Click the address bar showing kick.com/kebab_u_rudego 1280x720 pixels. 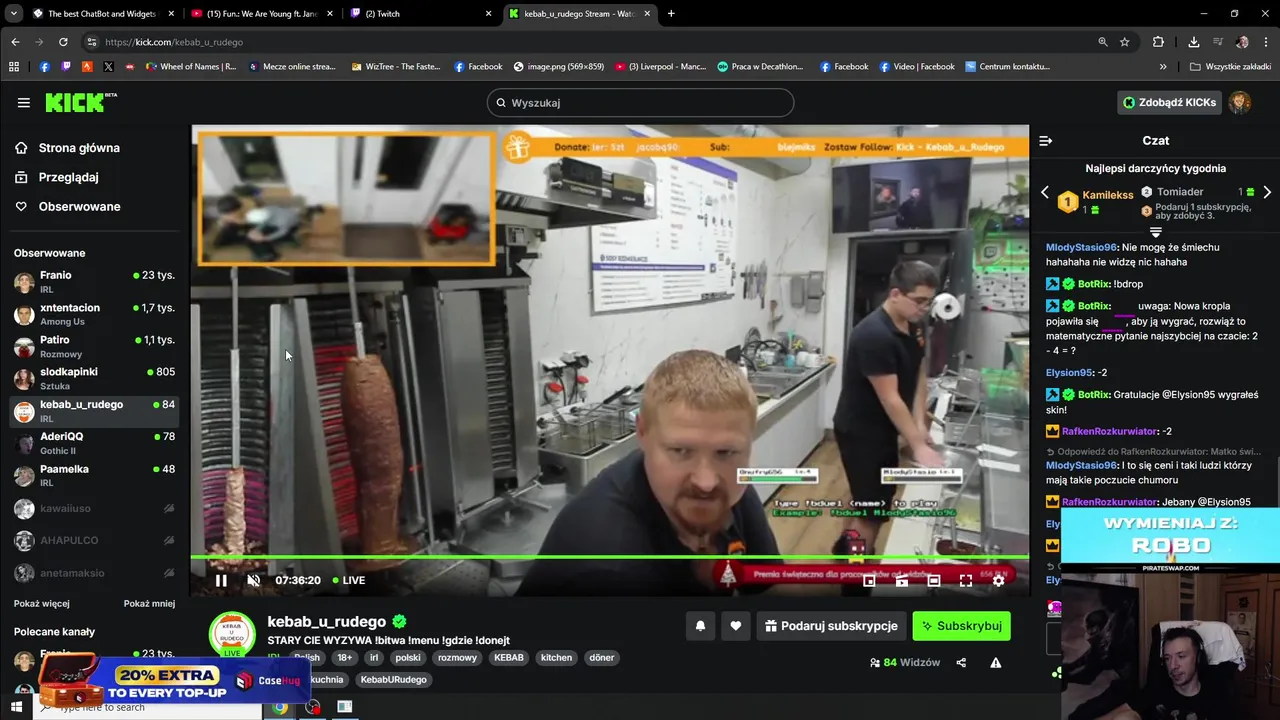click(x=590, y=42)
